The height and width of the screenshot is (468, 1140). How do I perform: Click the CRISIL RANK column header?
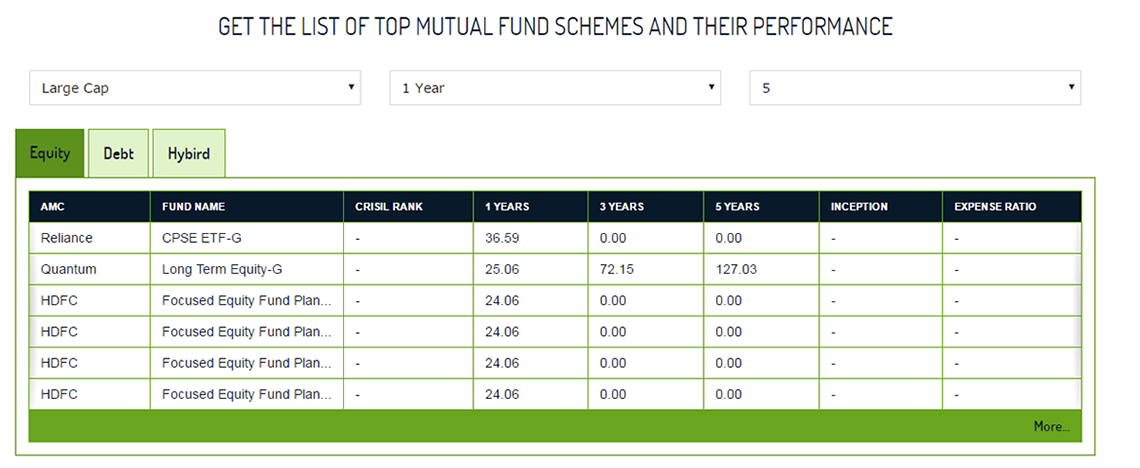click(x=389, y=207)
